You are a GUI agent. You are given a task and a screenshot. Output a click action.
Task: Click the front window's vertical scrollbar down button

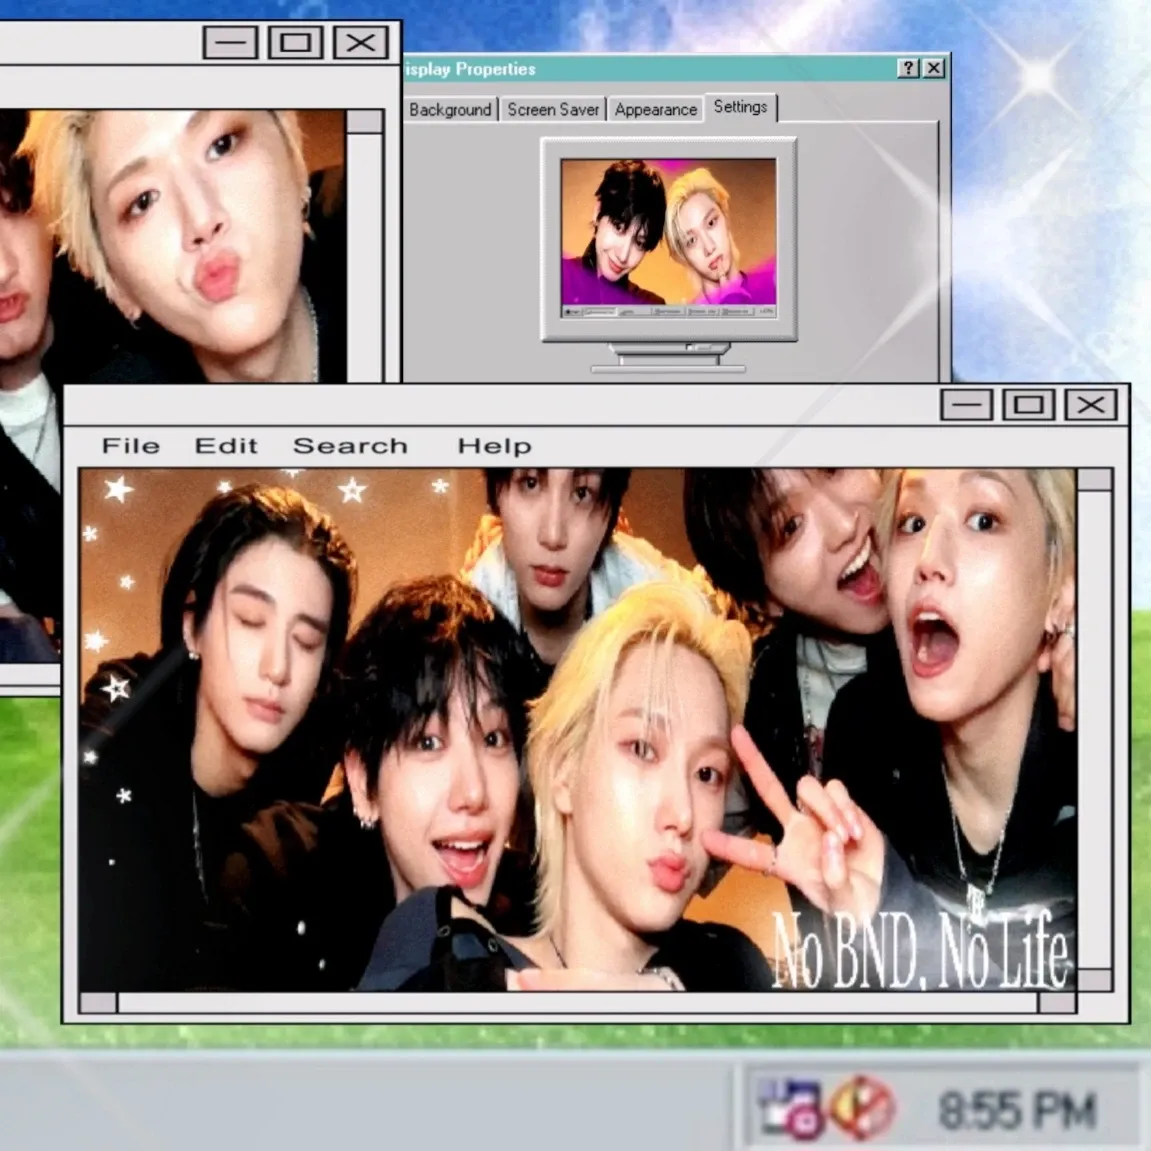tap(1094, 979)
